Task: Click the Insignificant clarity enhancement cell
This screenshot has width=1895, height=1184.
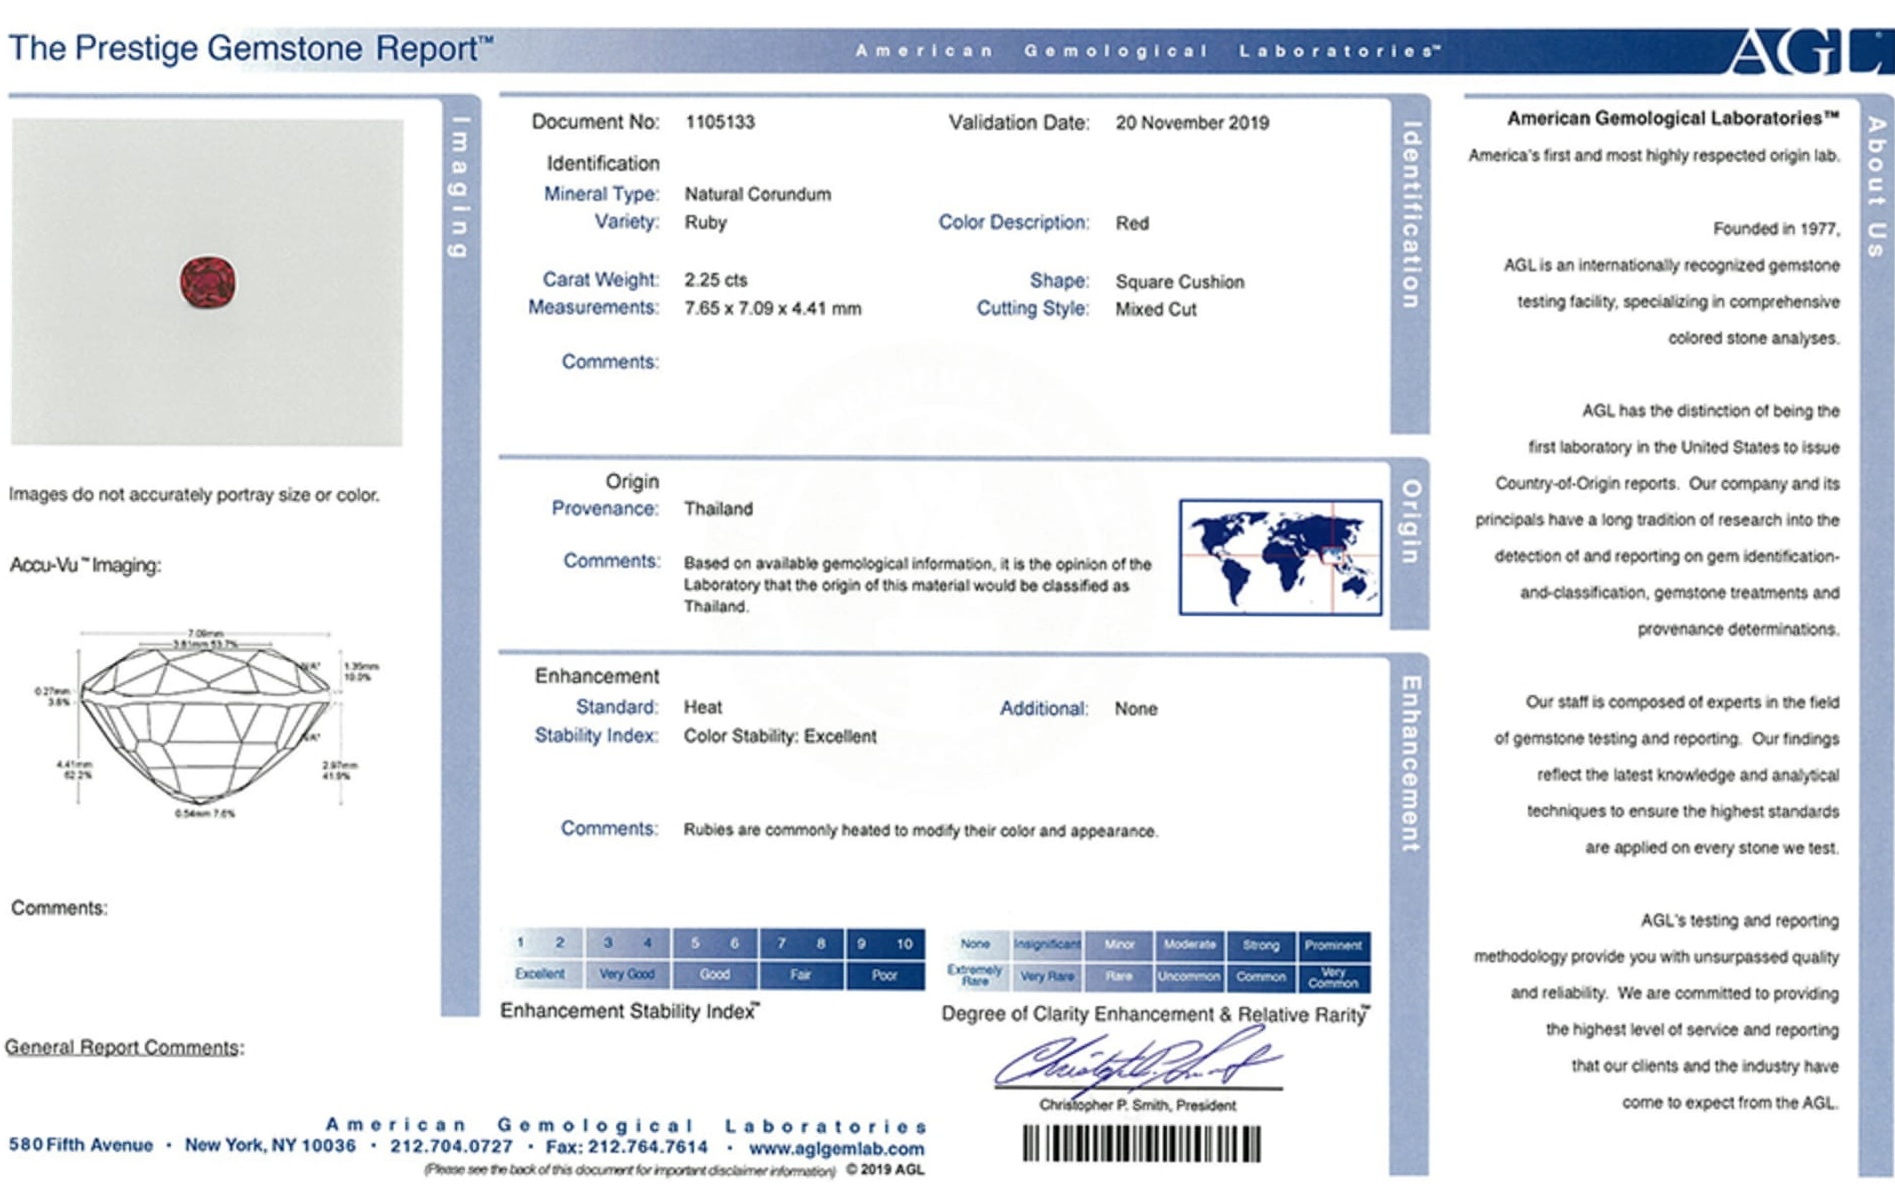Action: 1047,944
